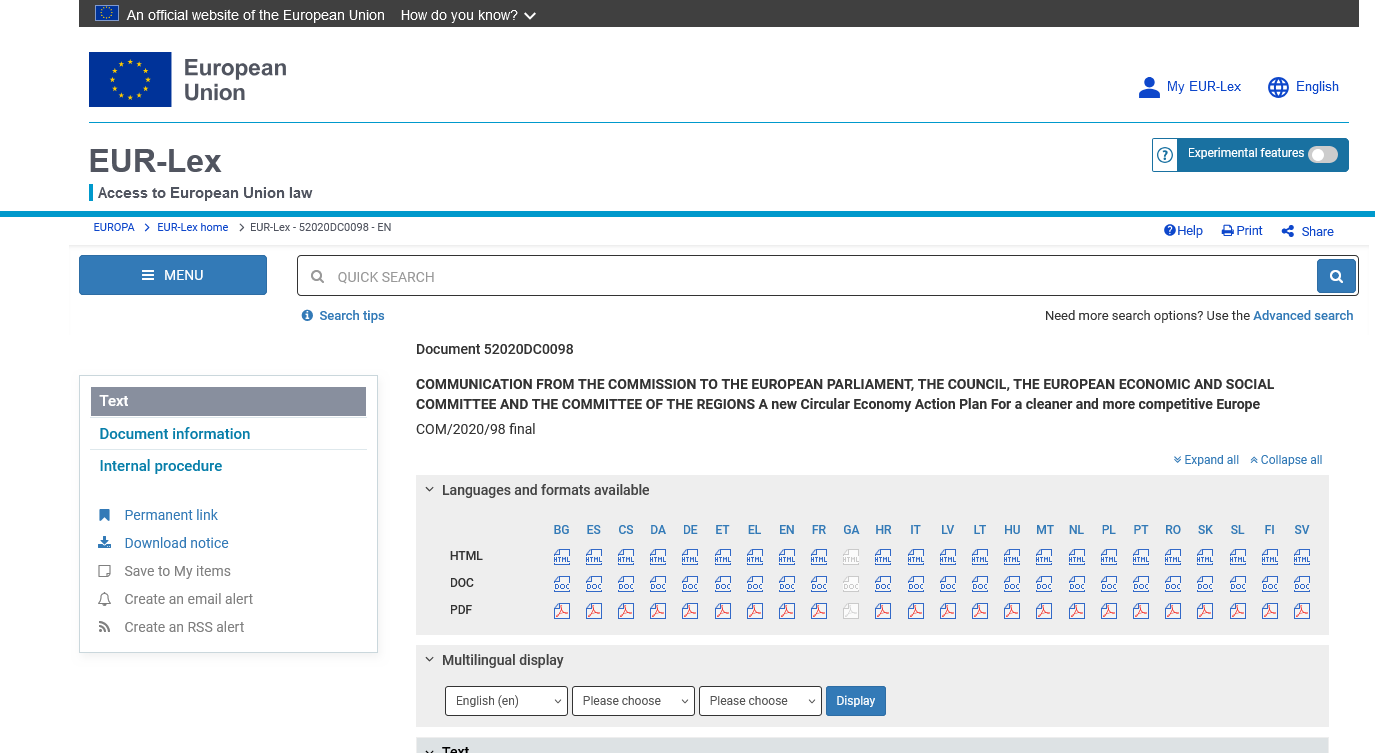Print the page

click(x=1242, y=230)
